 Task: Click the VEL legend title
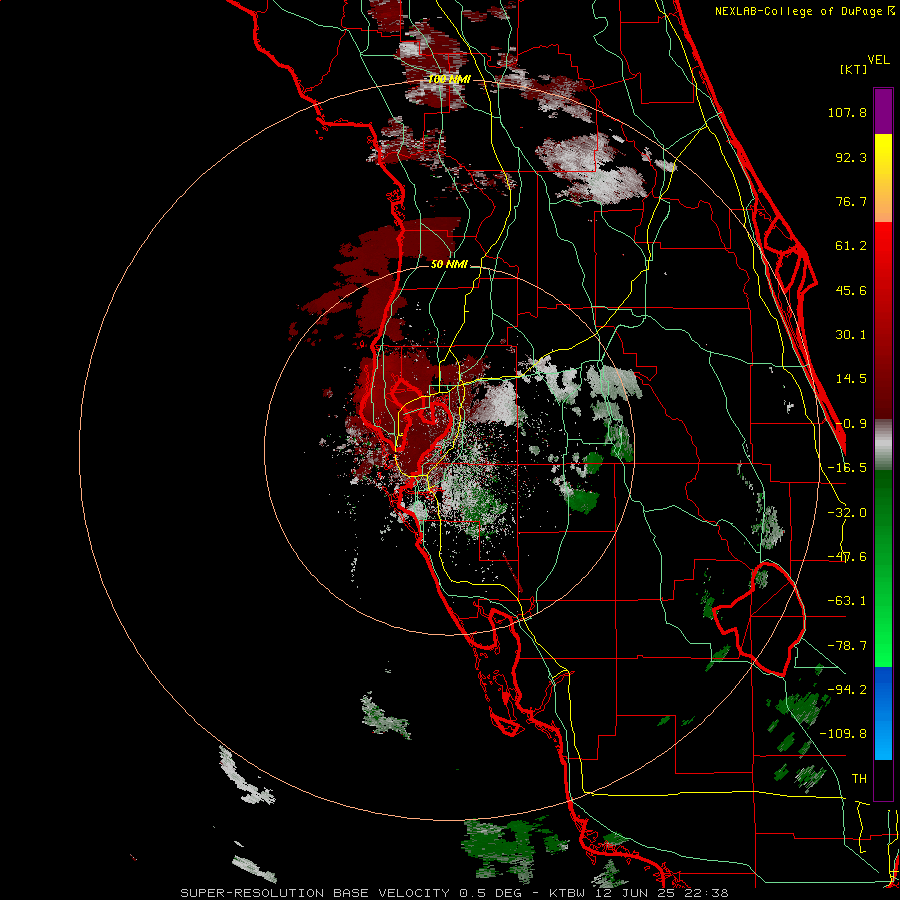(x=879, y=60)
